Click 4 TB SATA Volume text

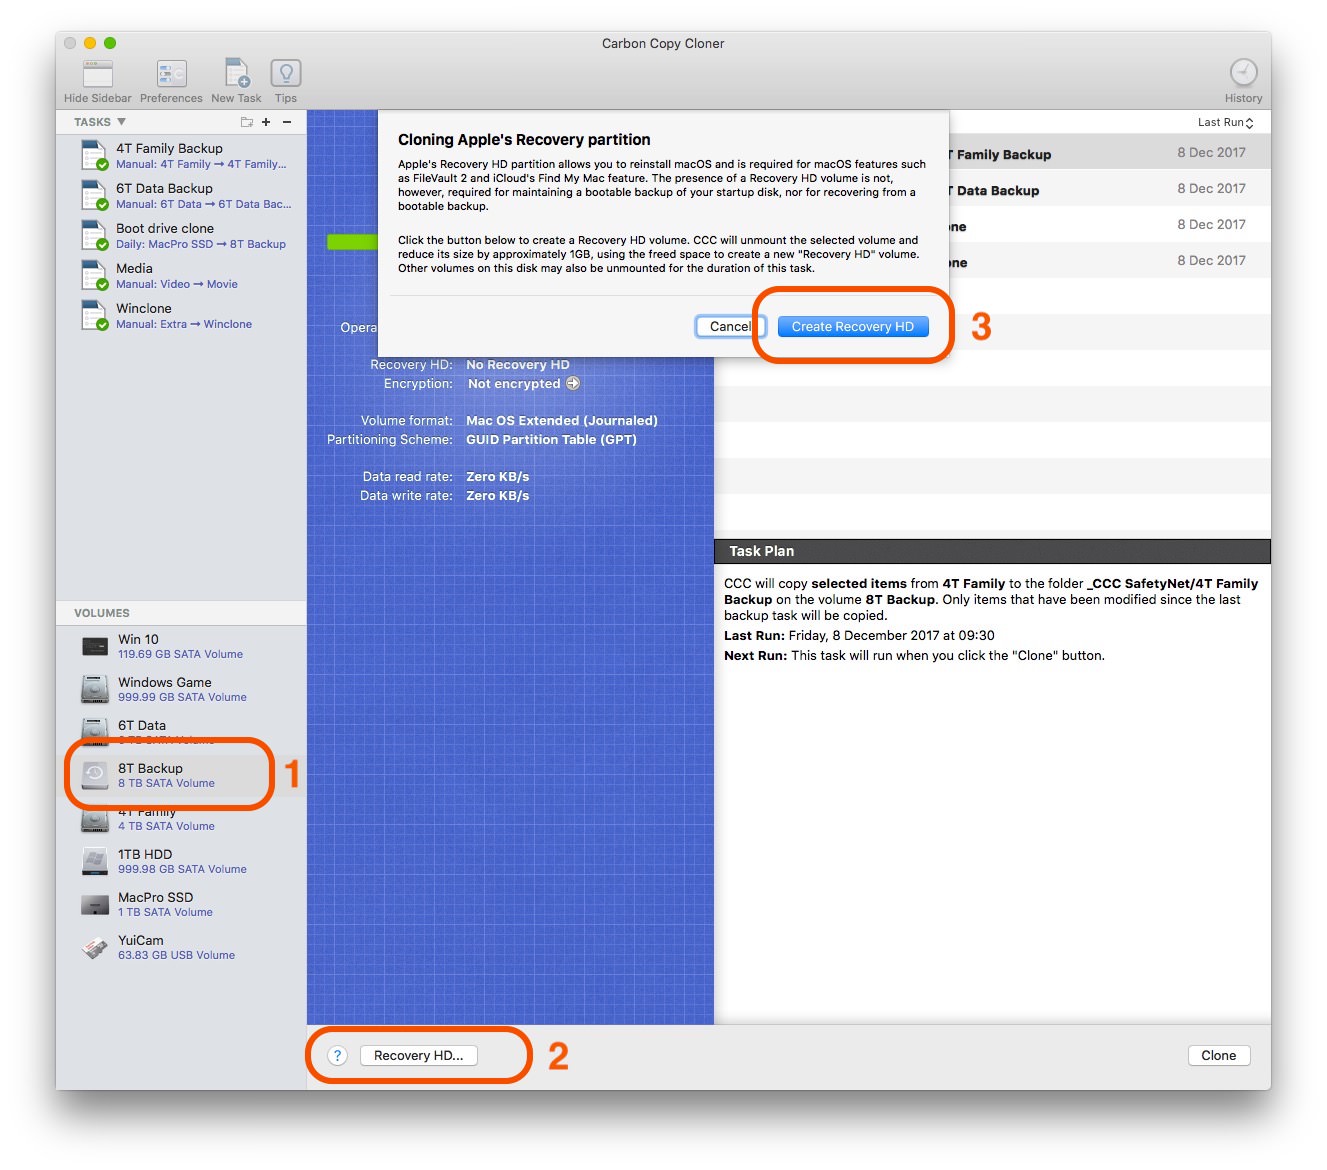(166, 826)
